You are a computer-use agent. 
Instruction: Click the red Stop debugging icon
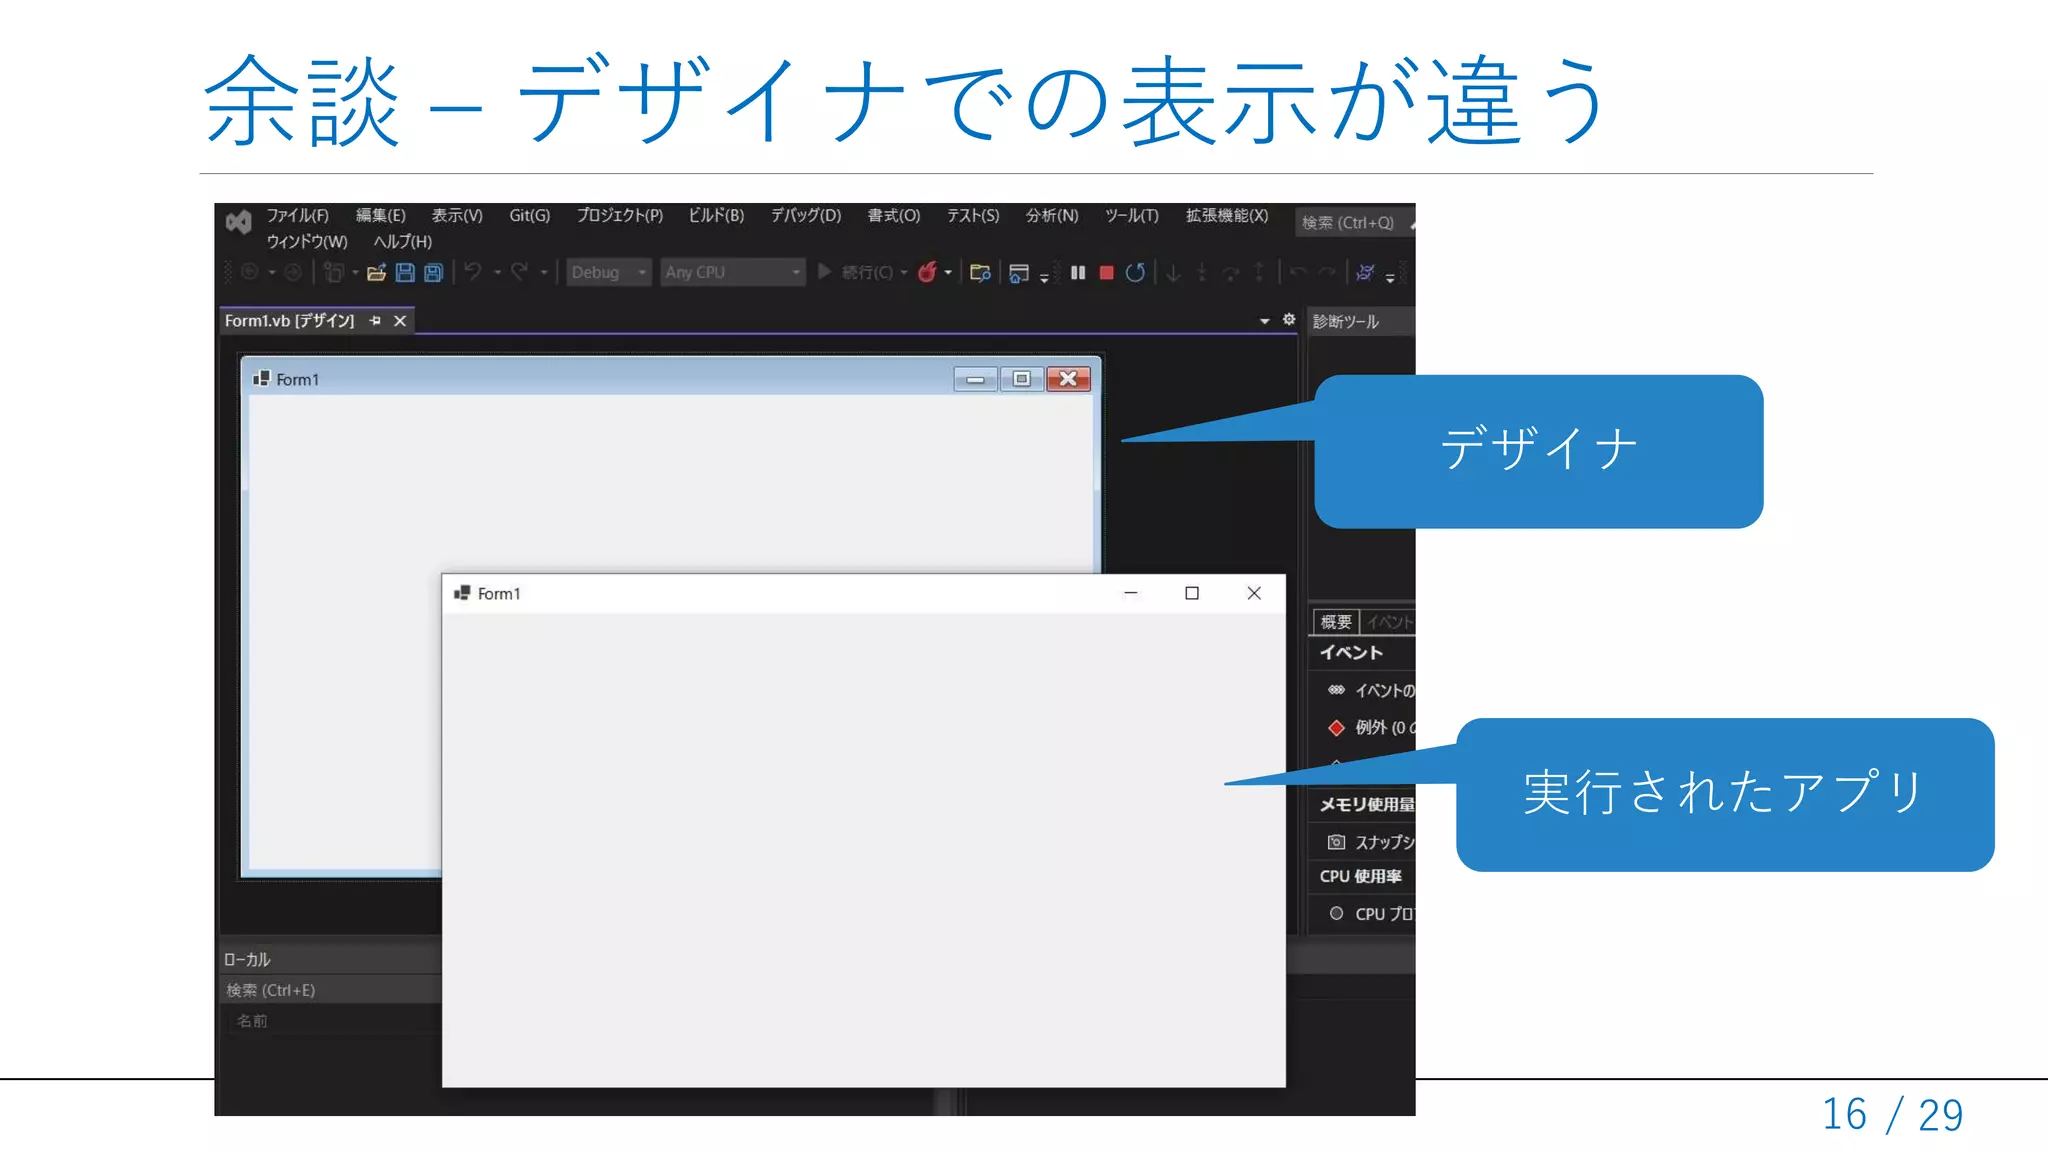tap(1106, 272)
